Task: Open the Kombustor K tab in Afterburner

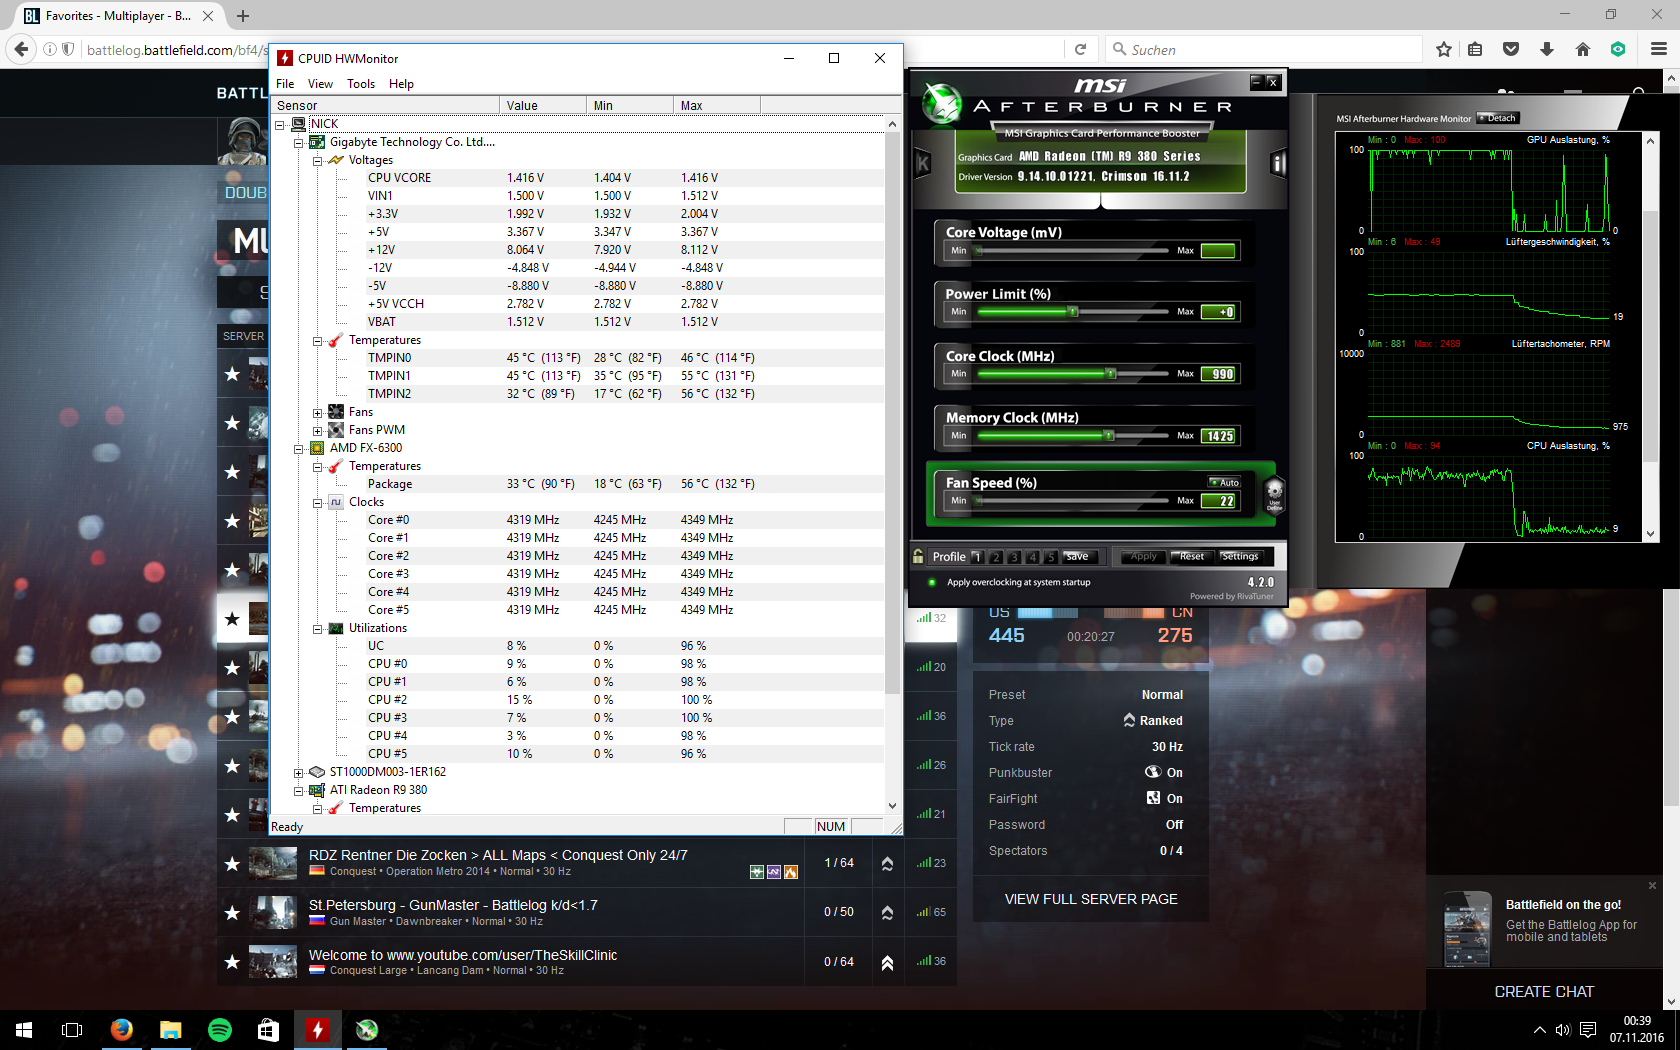Action: tap(923, 163)
